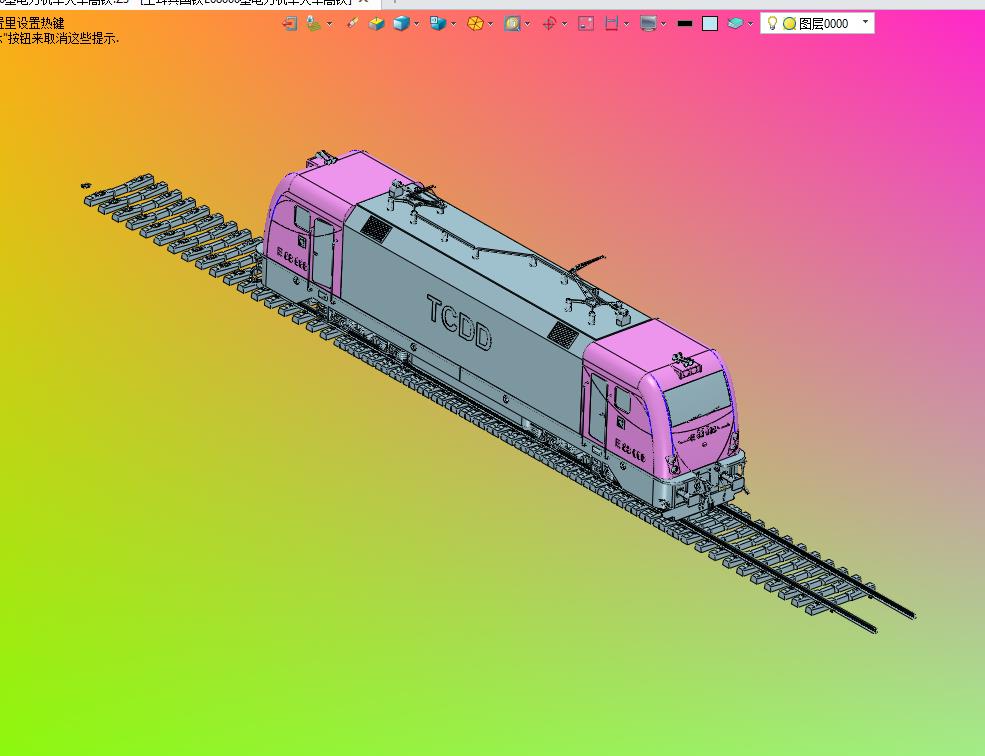The image size is (985, 756).
Task: Toggle the light bulb layer visibility icon
Action: pos(773,24)
